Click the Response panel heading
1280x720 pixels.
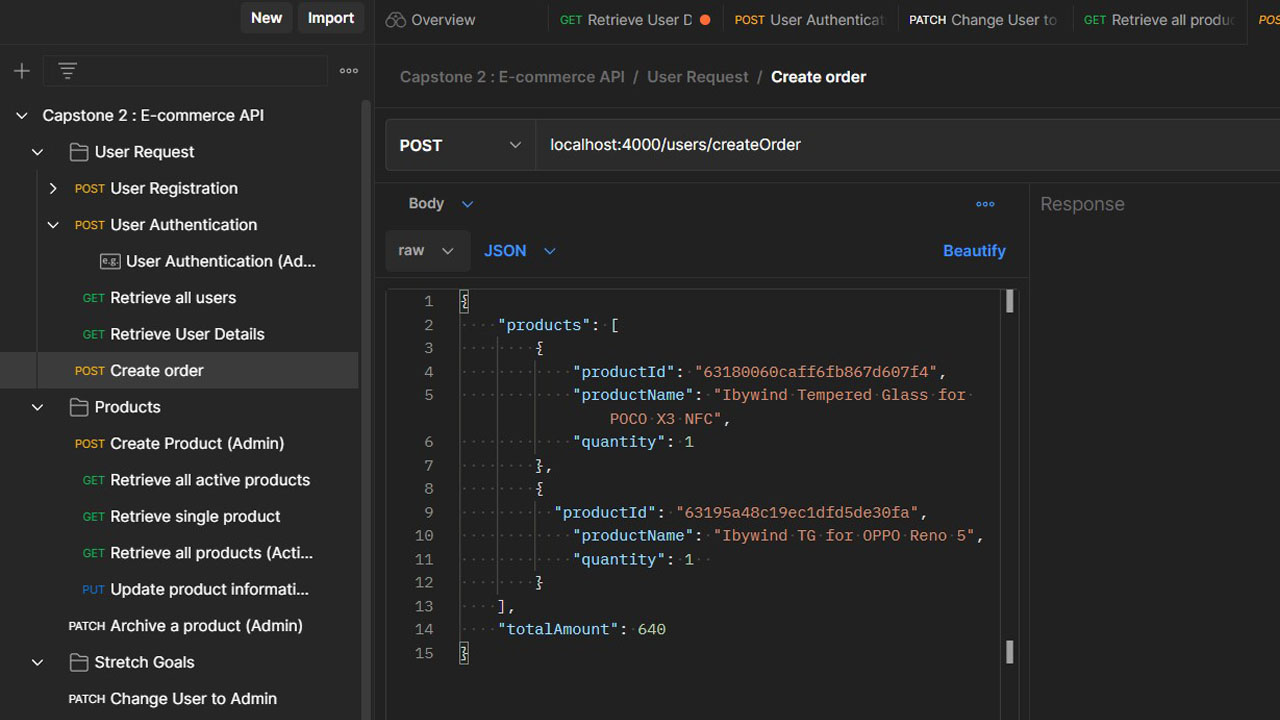tap(1082, 204)
